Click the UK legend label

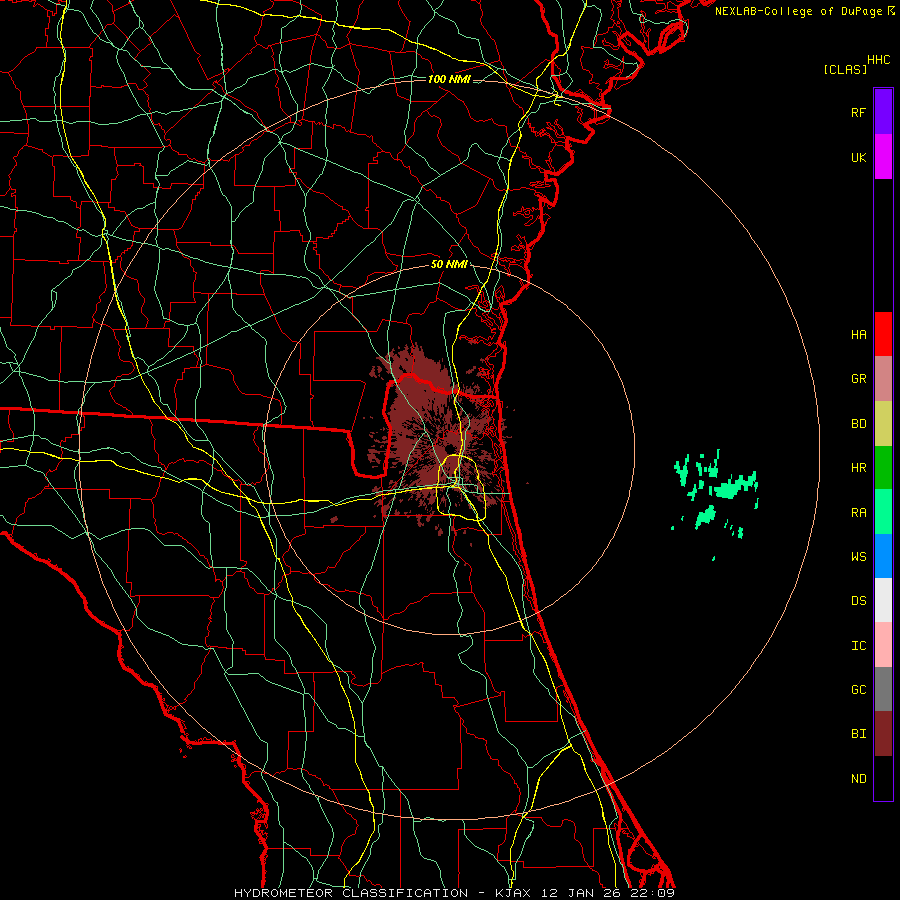coord(858,157)
